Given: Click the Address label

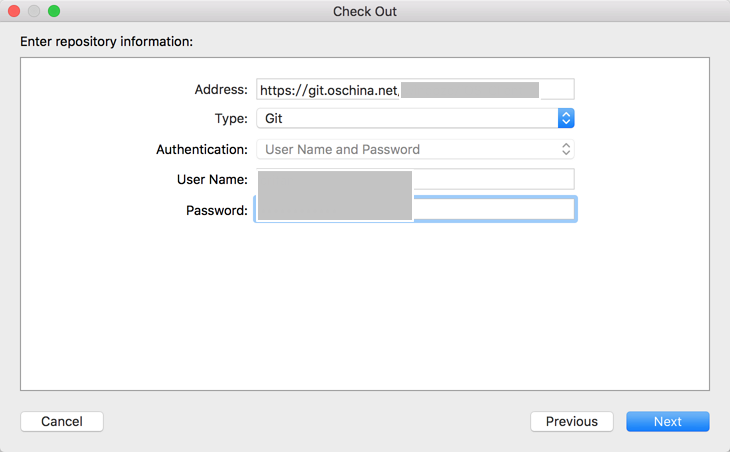Looking at the screenshot, I should click(x=221, y=89).
